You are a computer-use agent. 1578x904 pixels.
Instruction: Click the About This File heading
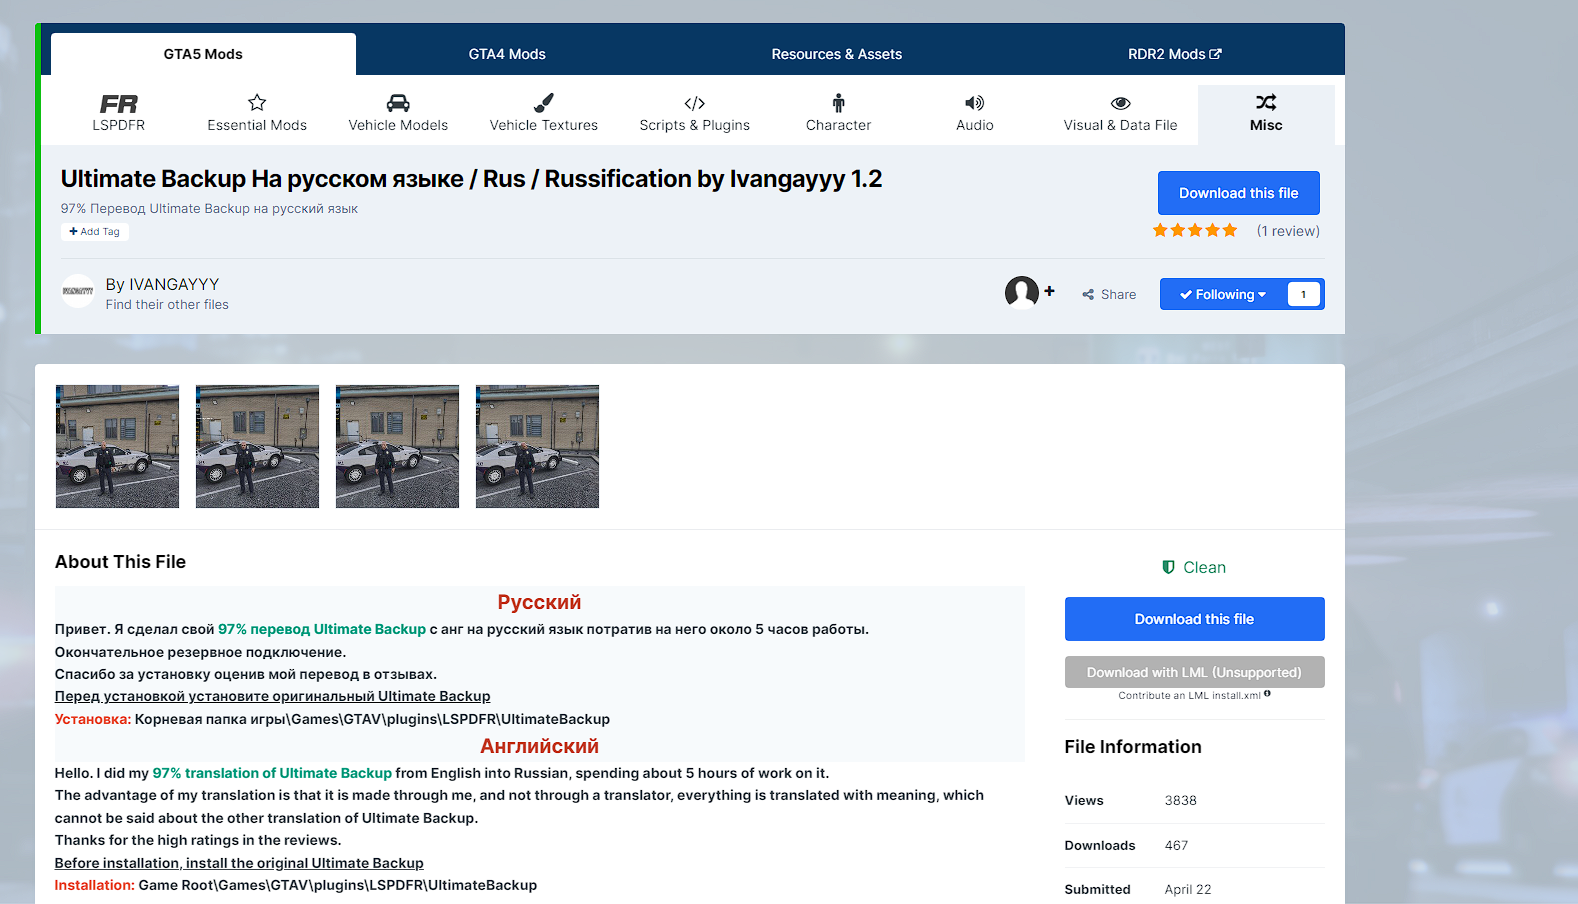(x=120, y=562)
